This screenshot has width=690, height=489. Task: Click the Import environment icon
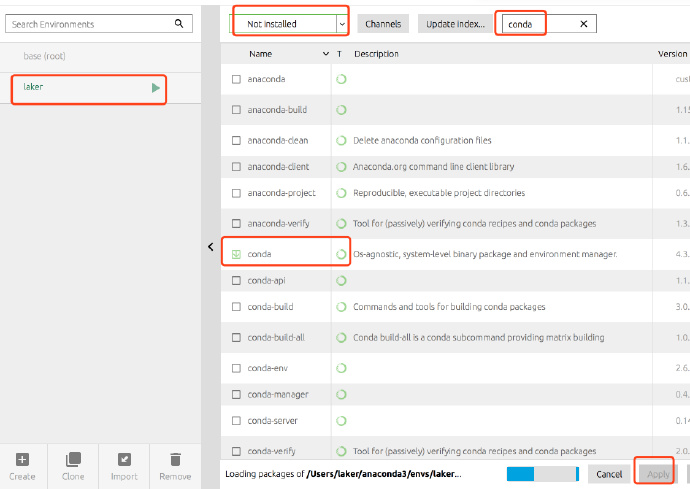[124, 460]
